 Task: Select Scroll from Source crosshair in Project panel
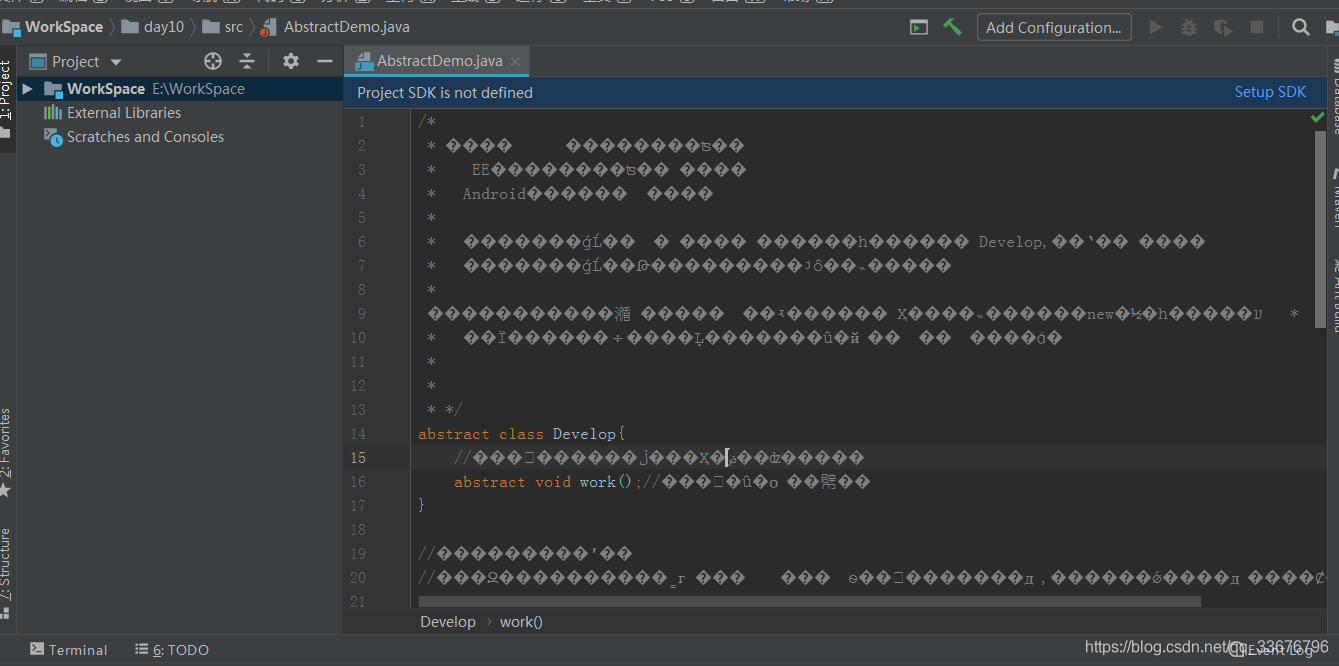tap(212, 61)
